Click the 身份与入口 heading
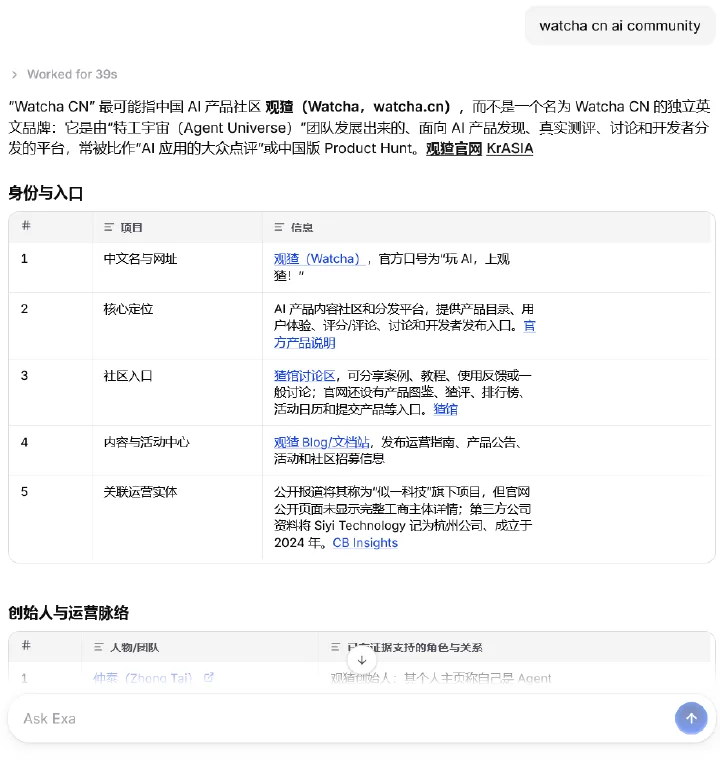The width and height of the screenshot is (720, 773). tap(45, 193)
